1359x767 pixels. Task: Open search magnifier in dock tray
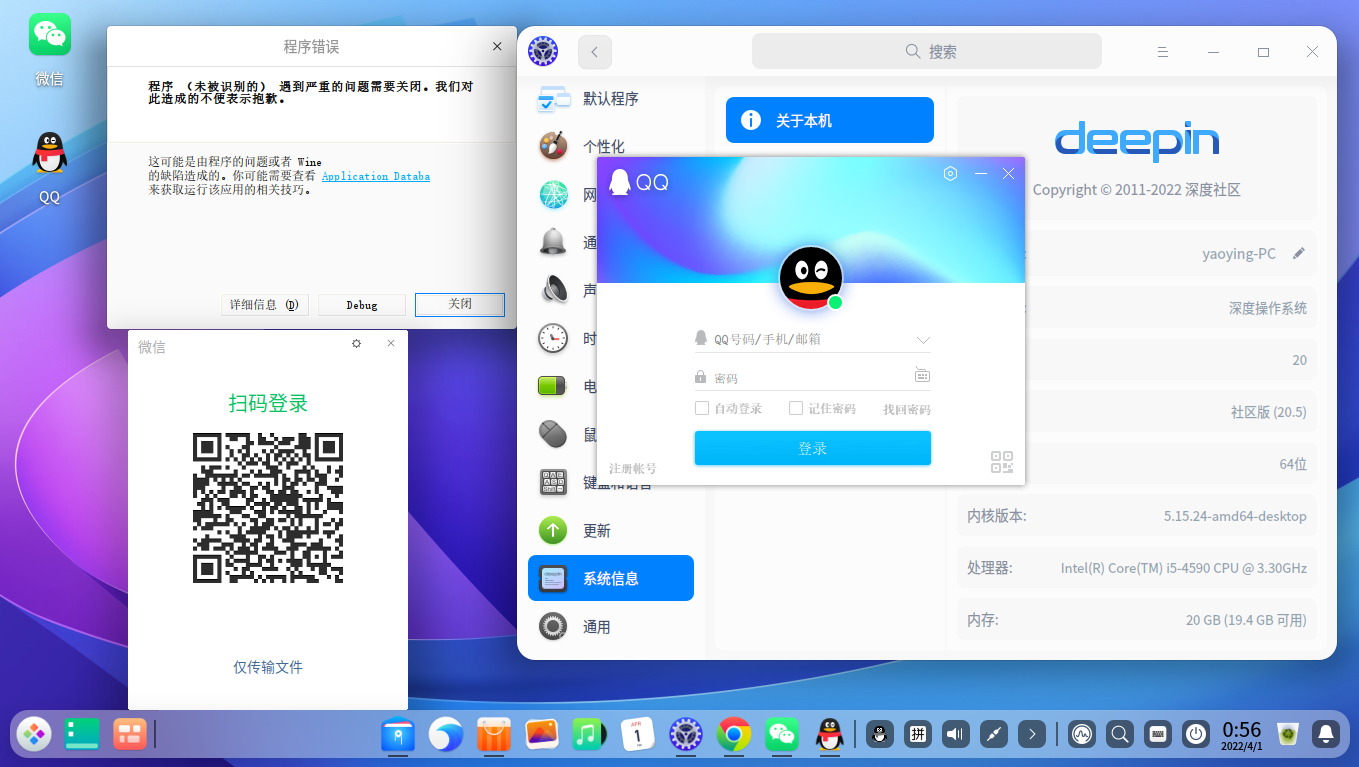tap(1120, 735)
